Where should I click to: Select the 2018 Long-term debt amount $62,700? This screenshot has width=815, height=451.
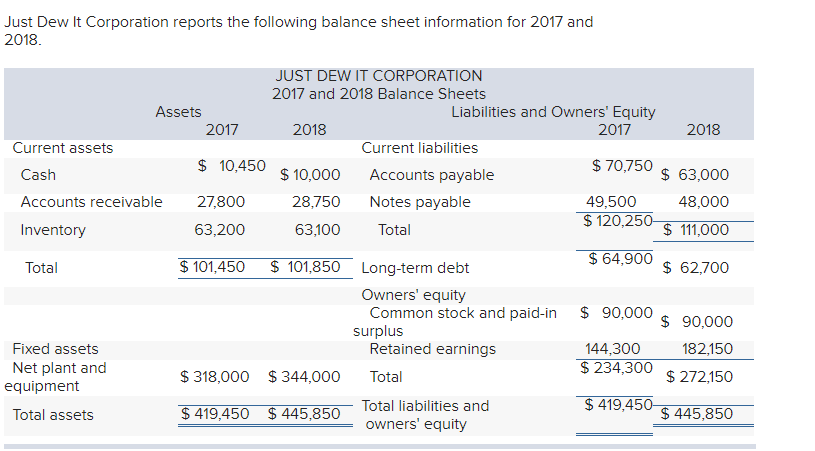pyautogui.click(x=696, y=268)
